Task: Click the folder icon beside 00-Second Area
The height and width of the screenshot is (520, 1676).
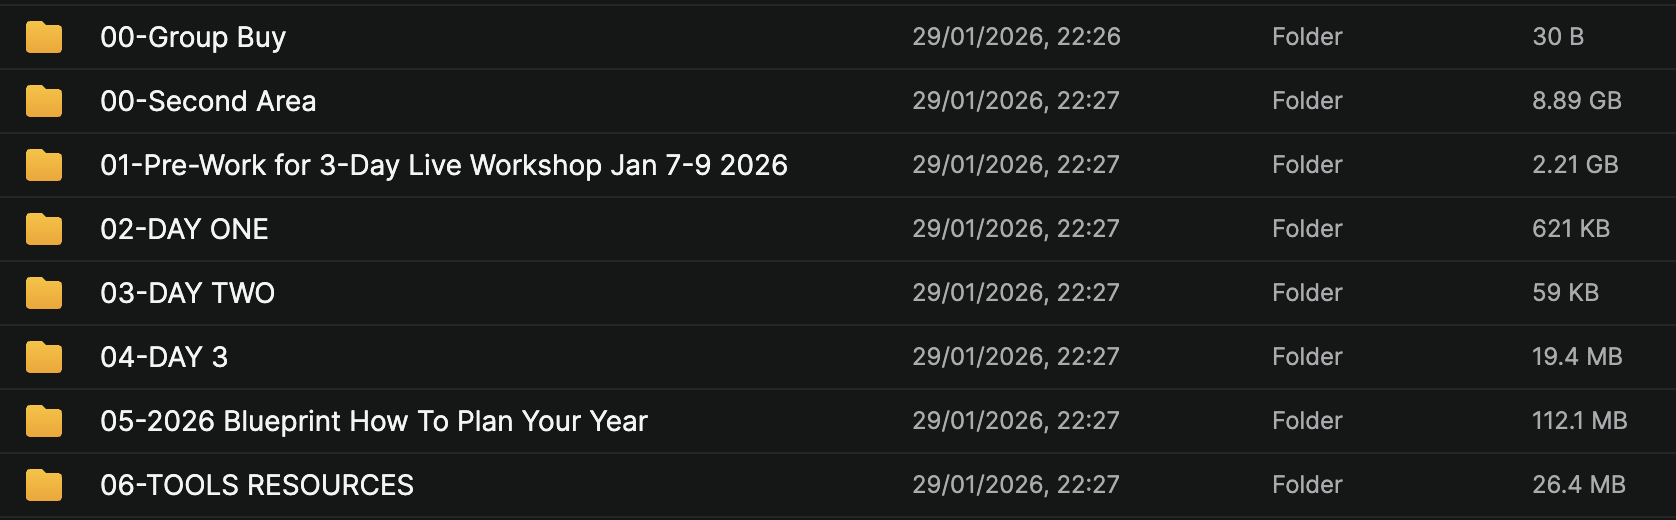Action: pos(44,101)
